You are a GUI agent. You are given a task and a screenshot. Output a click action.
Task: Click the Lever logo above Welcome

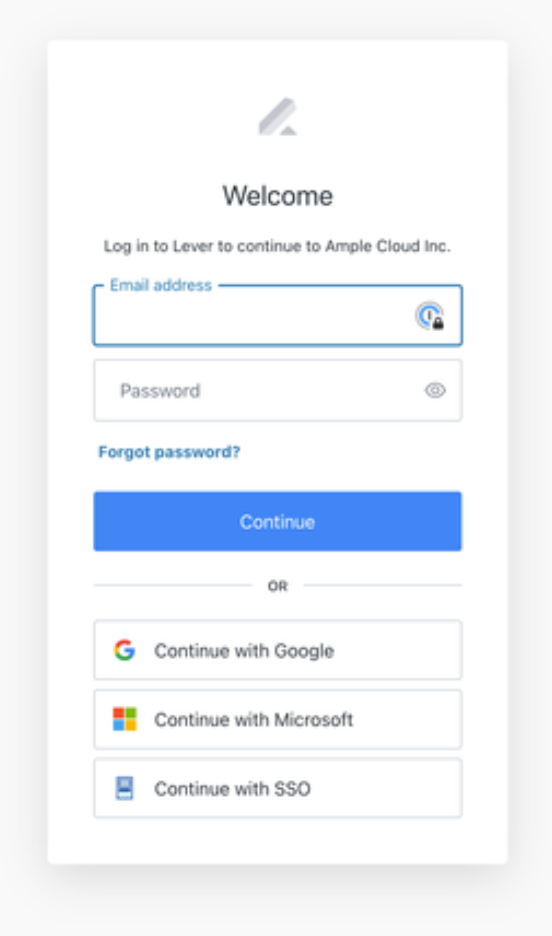[277, 116]
